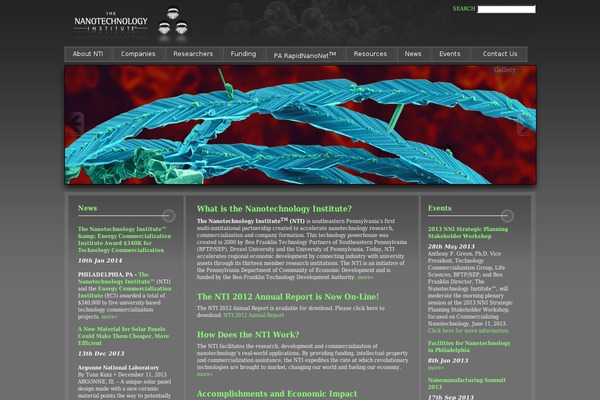
Task: Click 'How Does the NTI Work?' heading
Action: pyautogui.click(x=248, y=335)
